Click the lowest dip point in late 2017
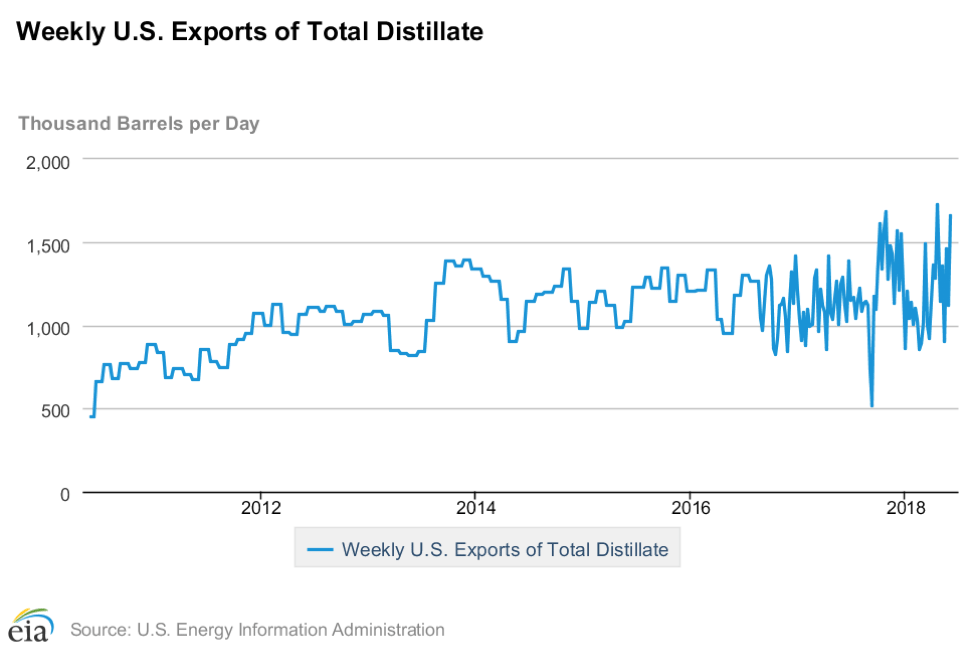This screenshot has width=975, height=651. point(872,405)
